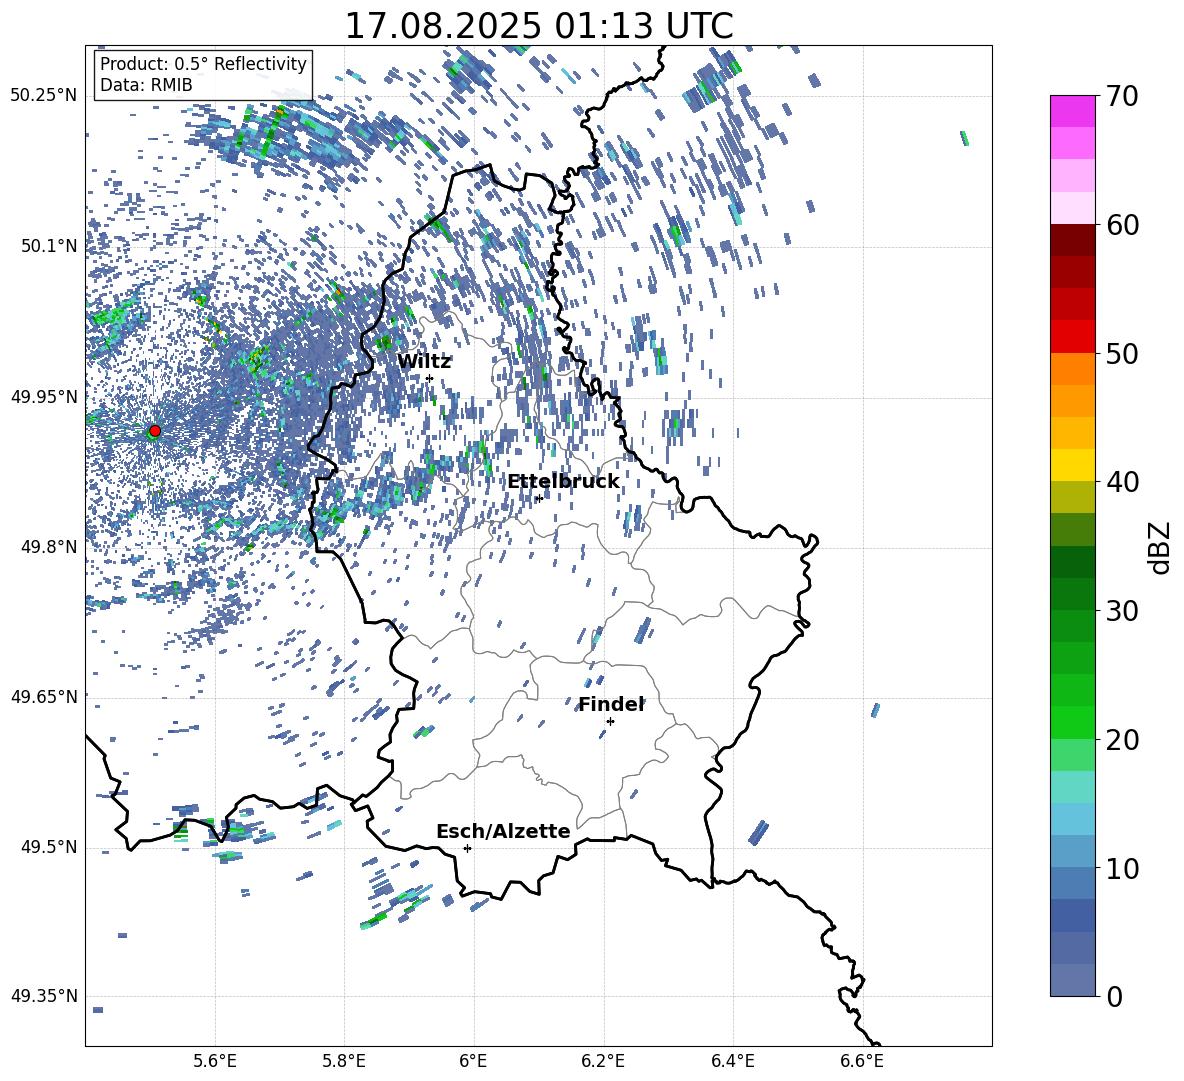Click the 6°E longitude label
Image resolution: width=1184 pixels, height=1081 pixels.
[473, 1061]
